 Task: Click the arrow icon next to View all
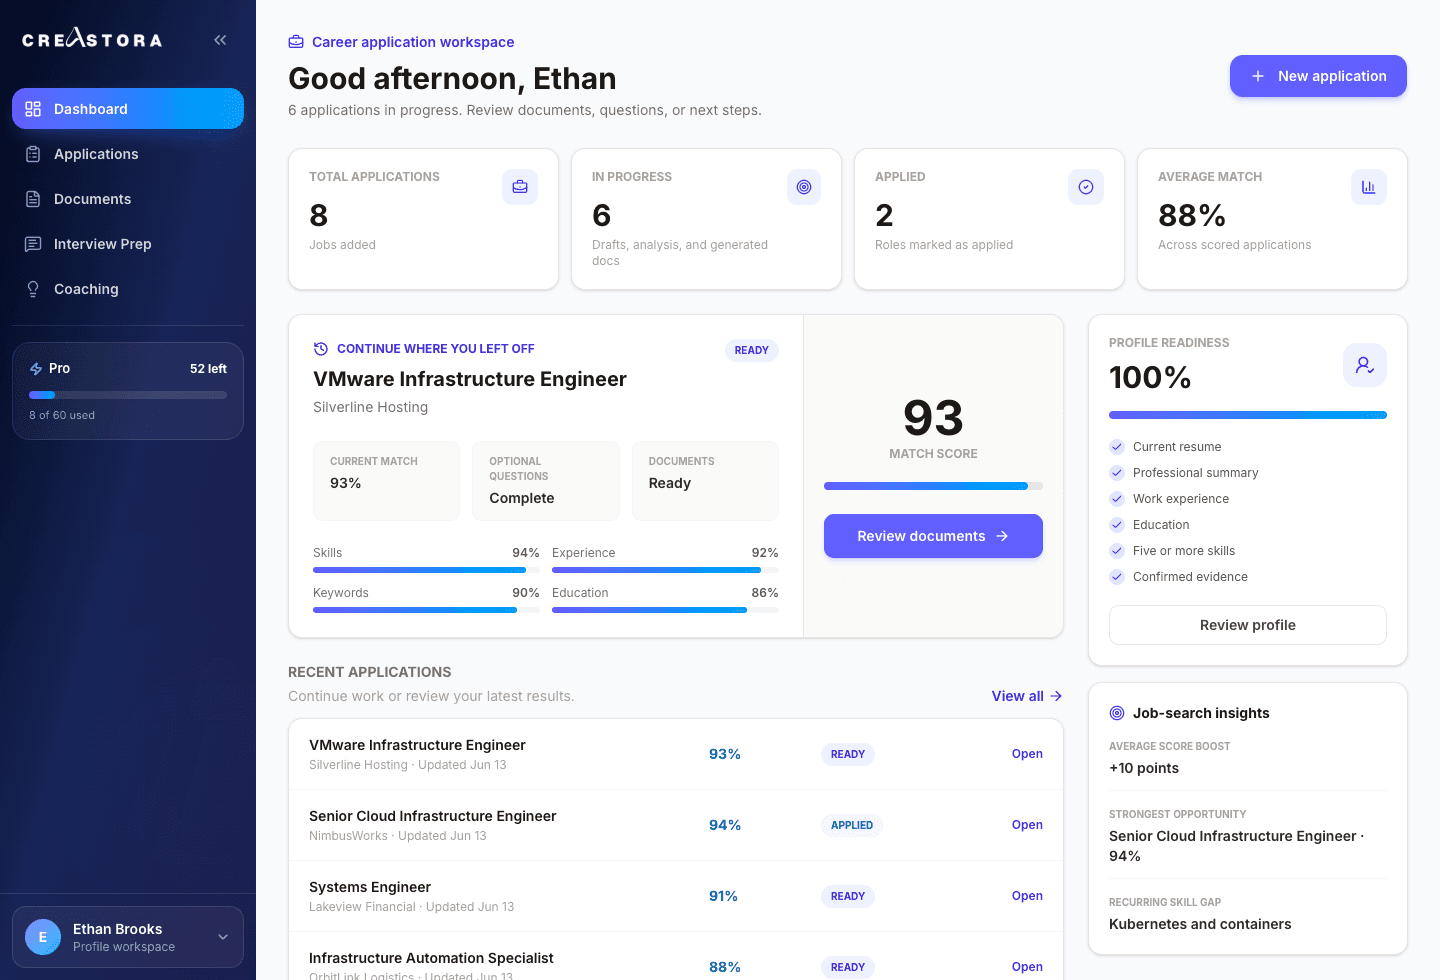(x=1056, y=696)
